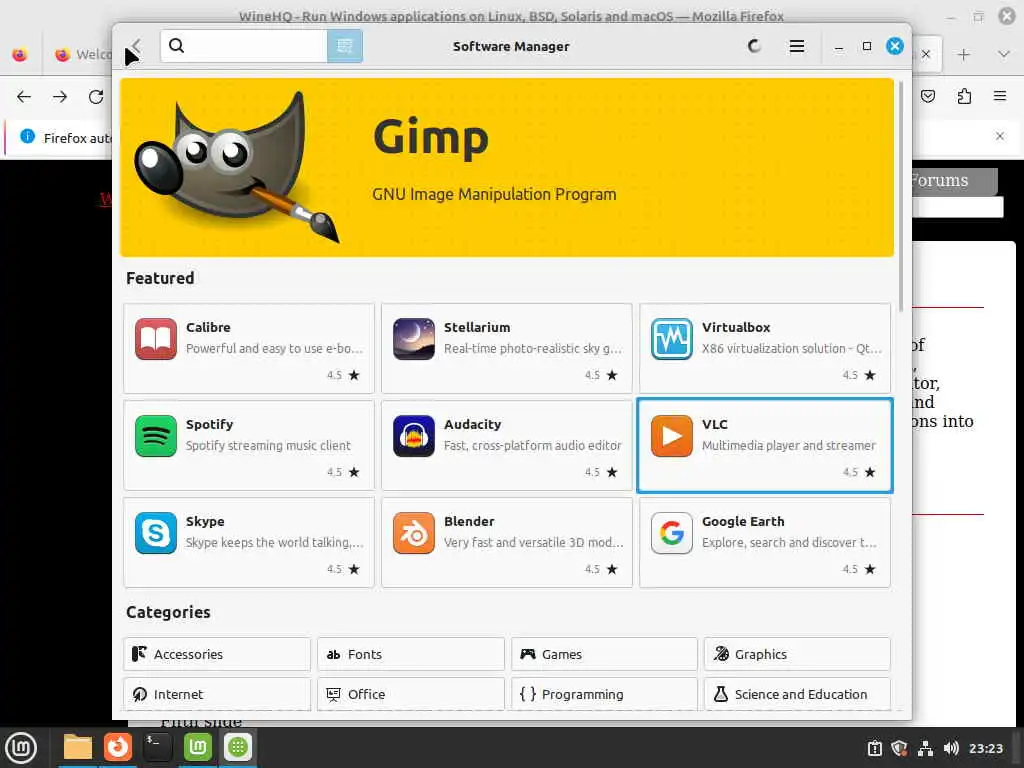Open the Internet category
The image size is (1024, 768).
tap(217, 694)
